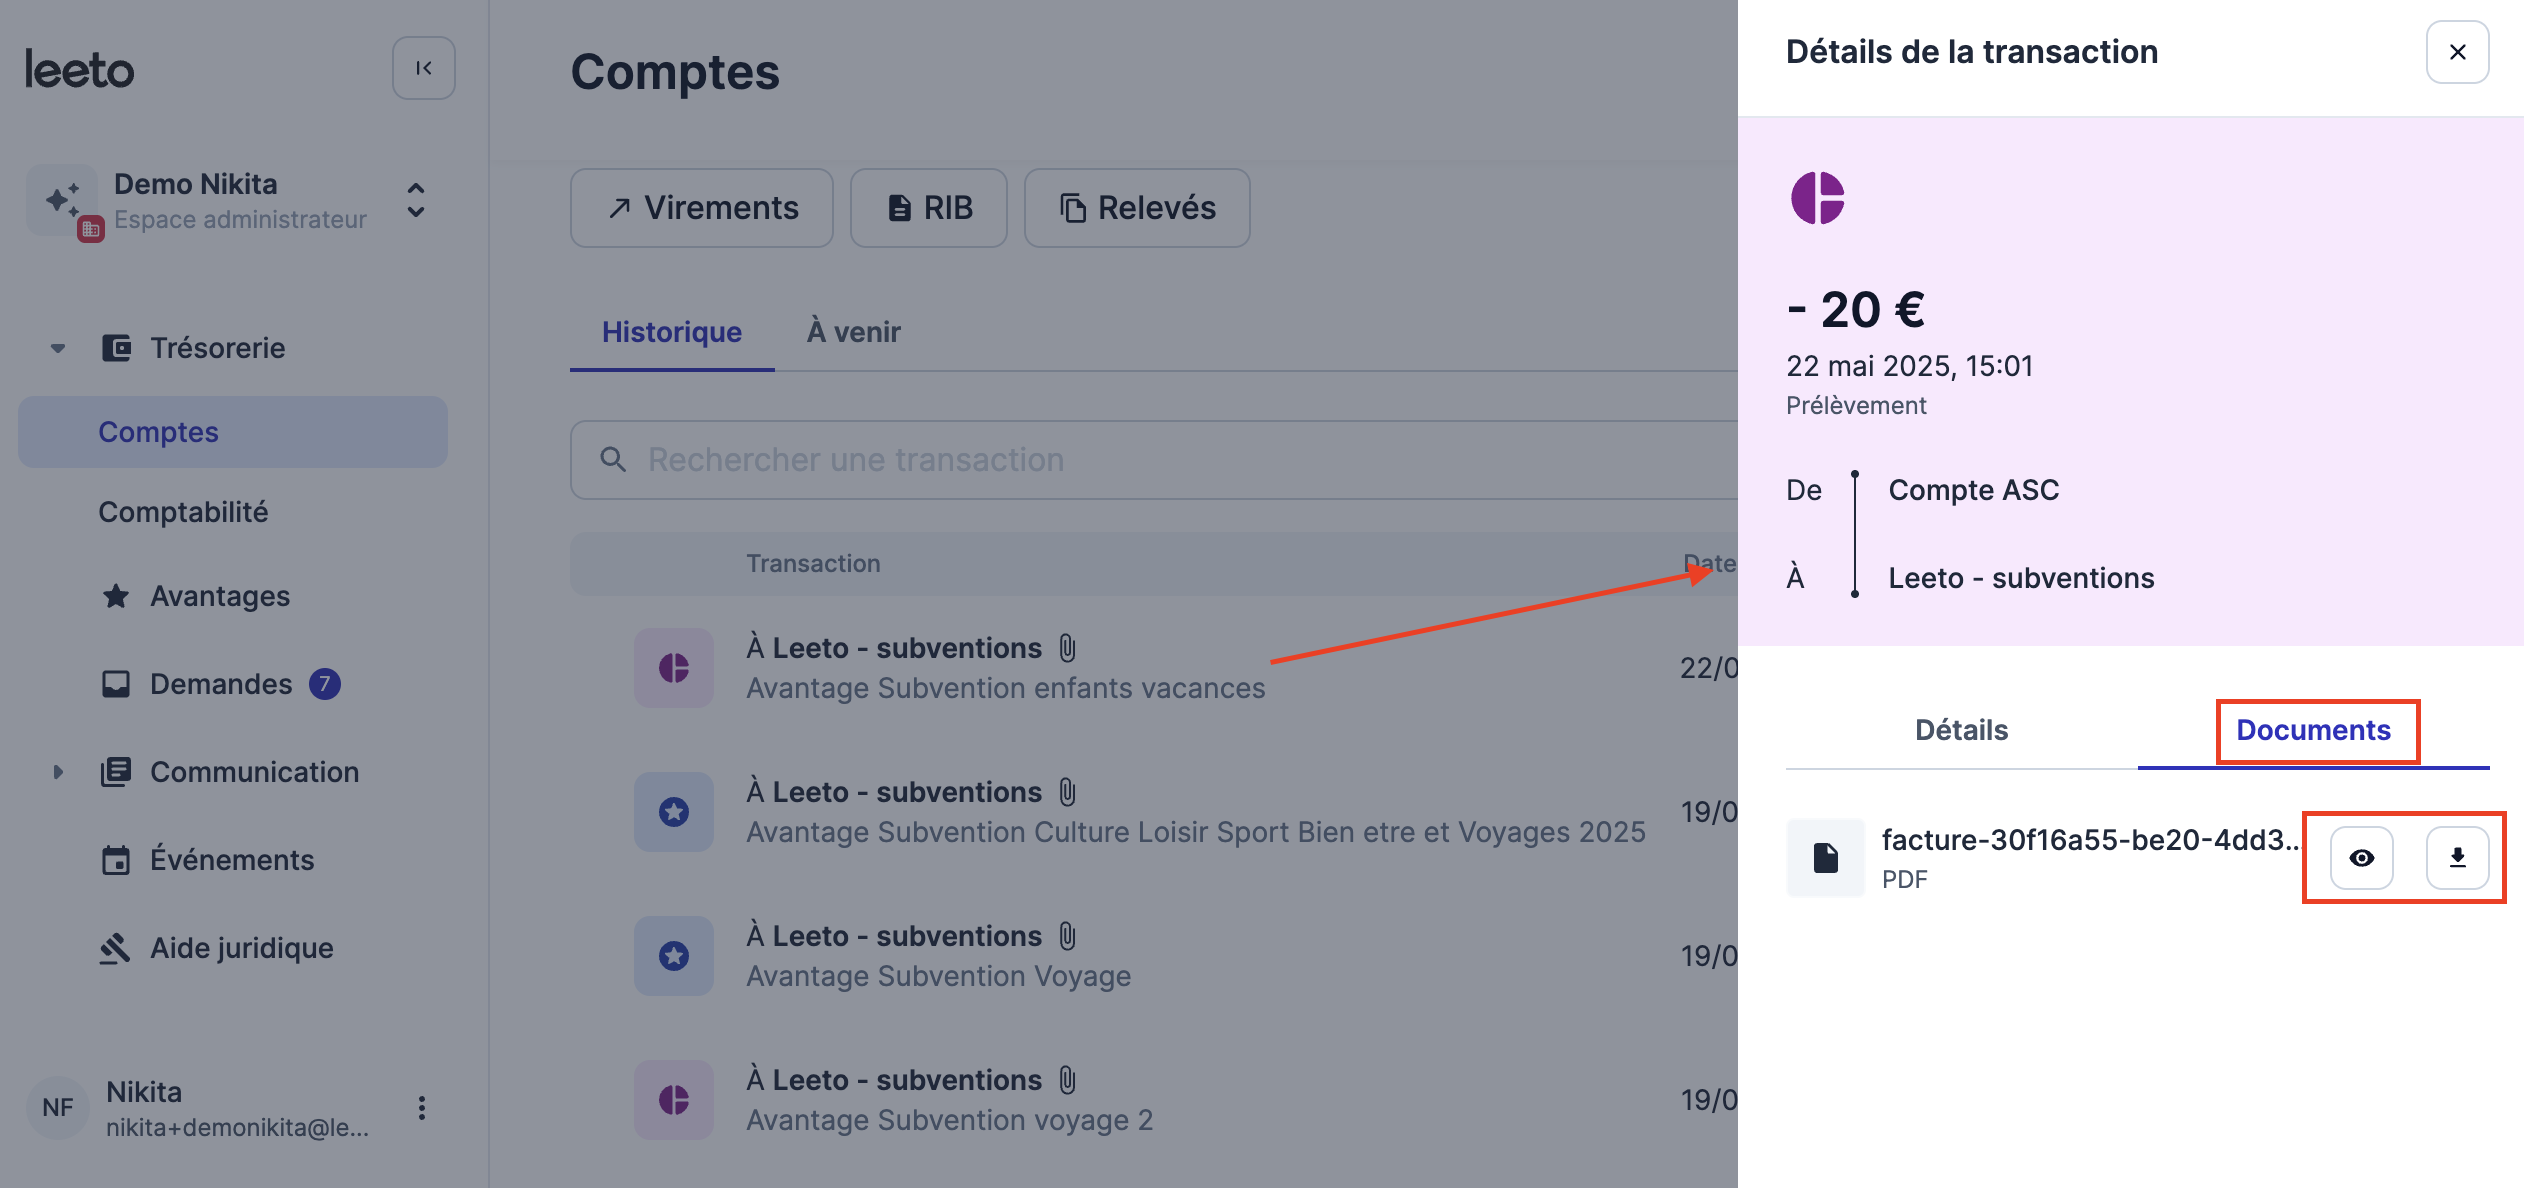Screen dimensions: 2524x1188
Task: Open the RIB document button
Action: coord(929,208)
